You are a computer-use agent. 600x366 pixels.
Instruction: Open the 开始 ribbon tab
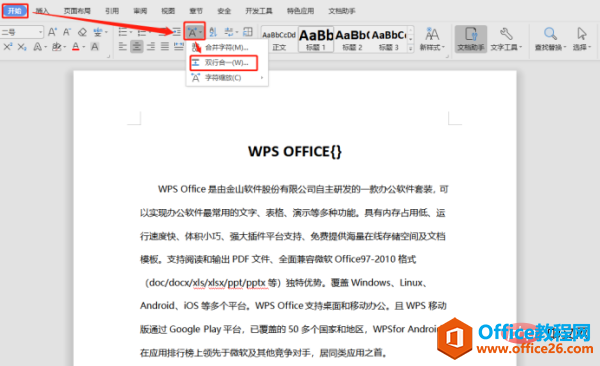click(15, 11)
